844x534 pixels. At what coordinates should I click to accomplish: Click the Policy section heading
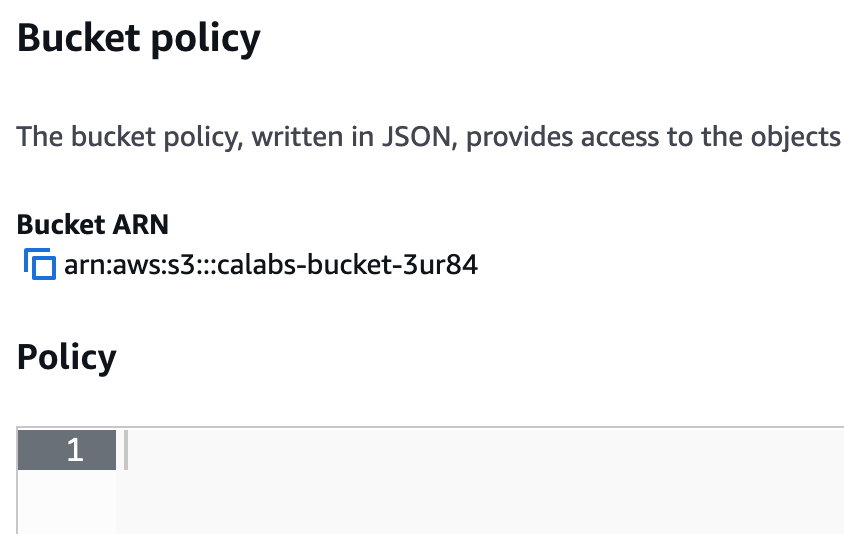[x=67, y=357]
